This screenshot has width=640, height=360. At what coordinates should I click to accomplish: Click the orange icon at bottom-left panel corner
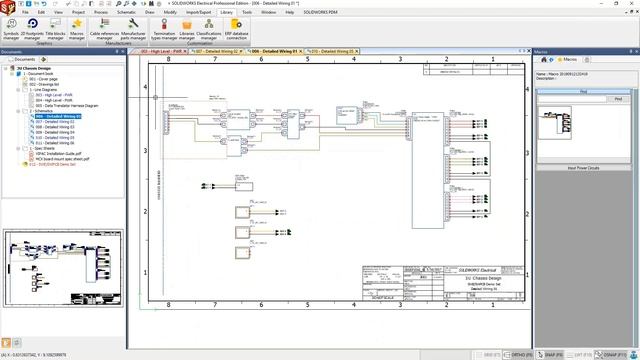pyautogui.click(x=6, y=343)
